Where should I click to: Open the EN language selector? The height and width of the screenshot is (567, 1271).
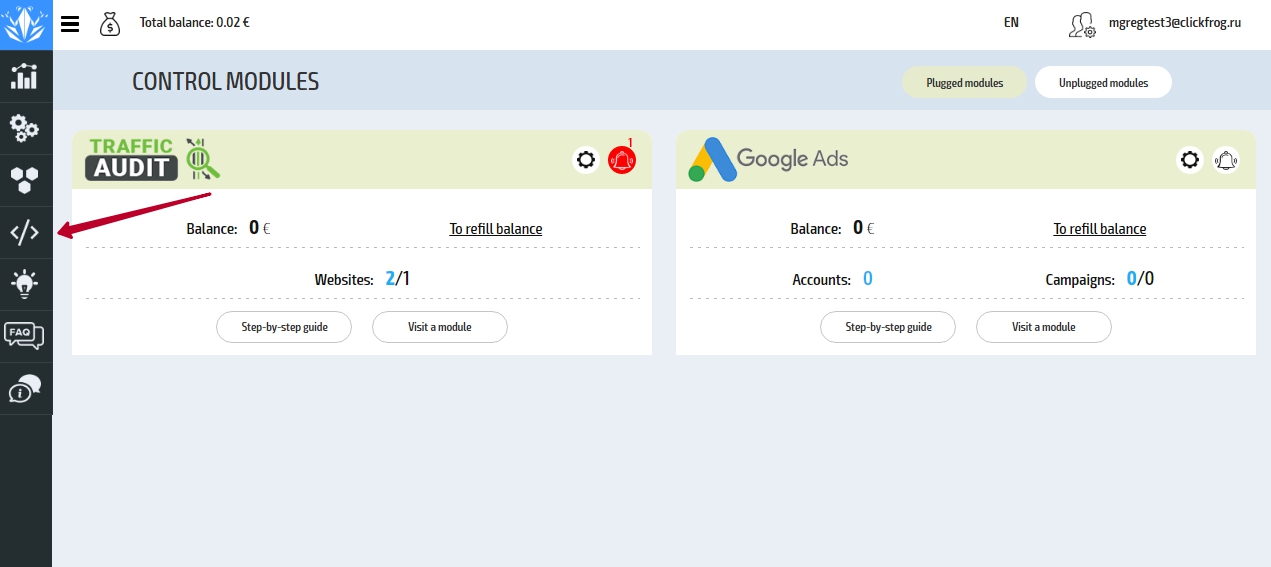[x=1011, y=22]
